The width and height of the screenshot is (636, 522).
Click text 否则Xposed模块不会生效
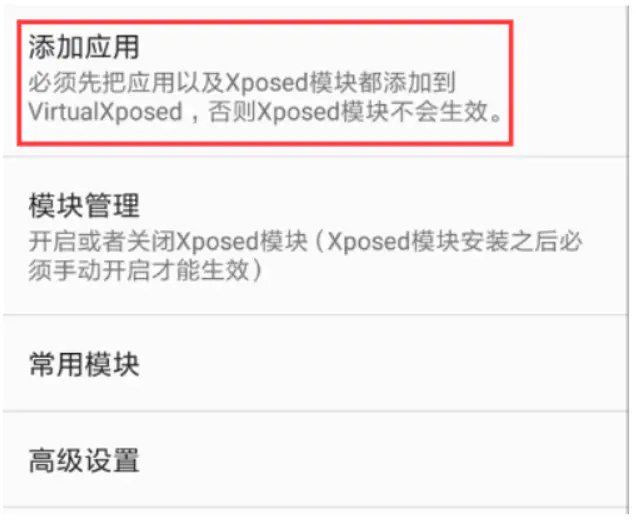coord(348,112)
